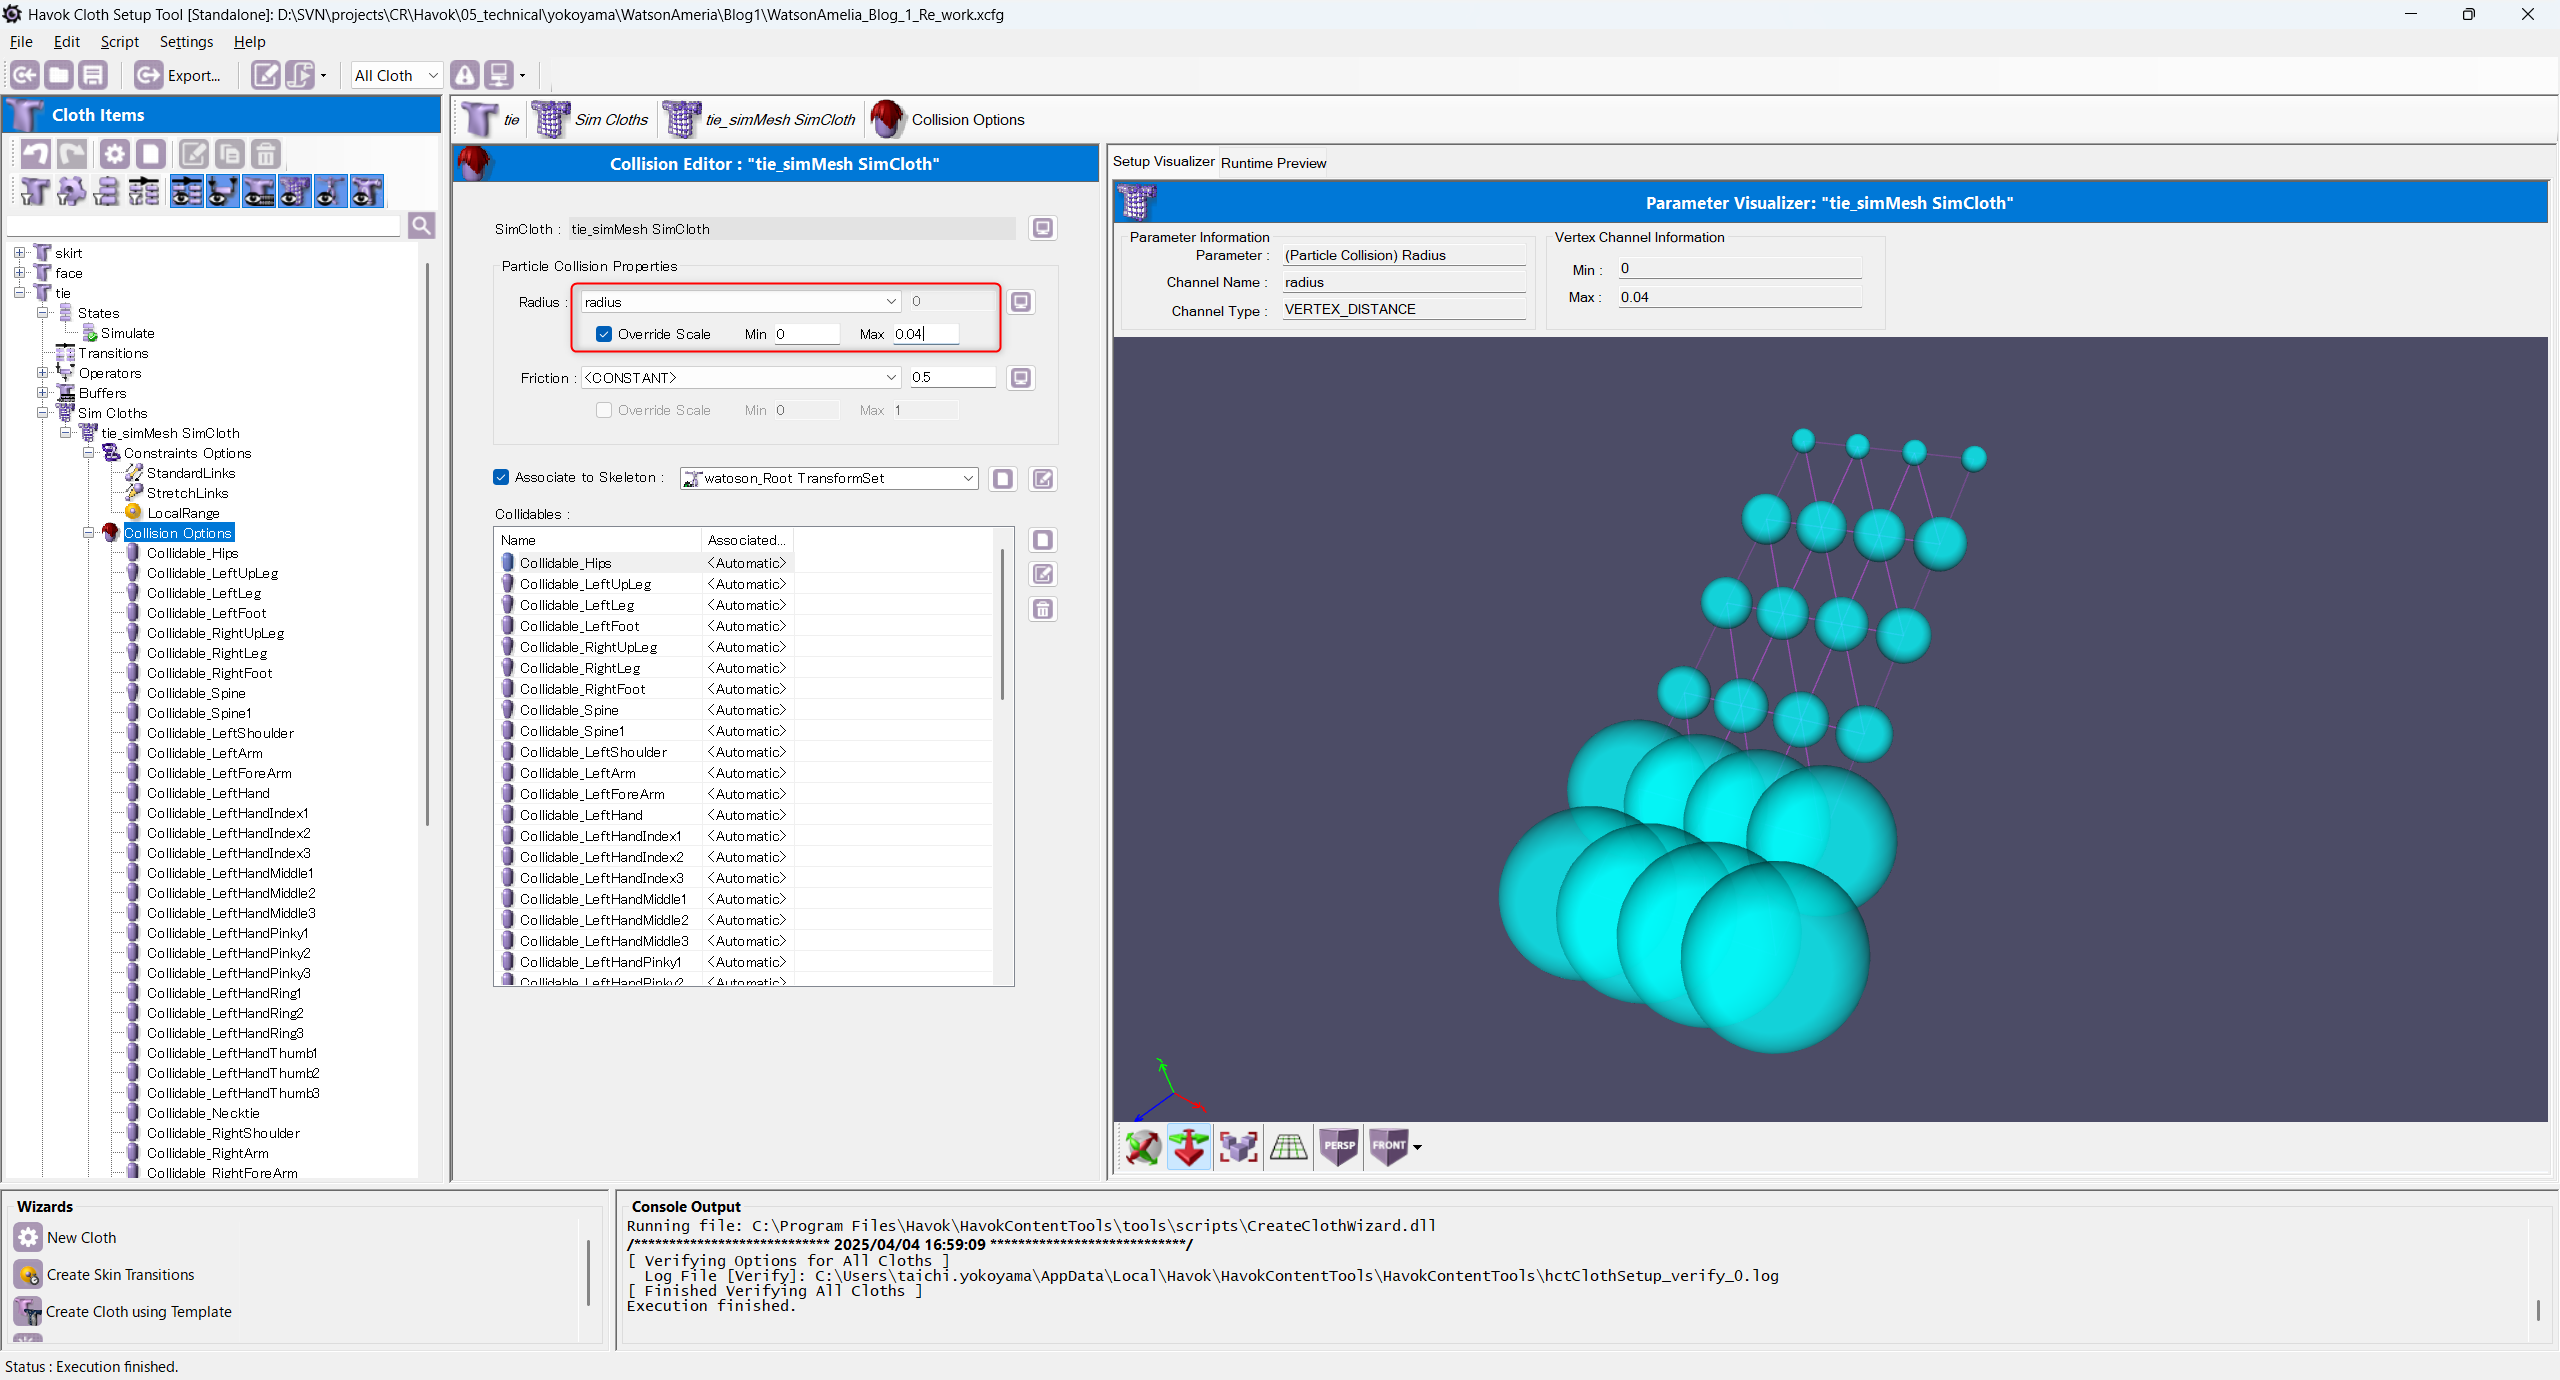Open the File menu
This screenshot has width=2560, height=1380.
(x=21, y=42)
